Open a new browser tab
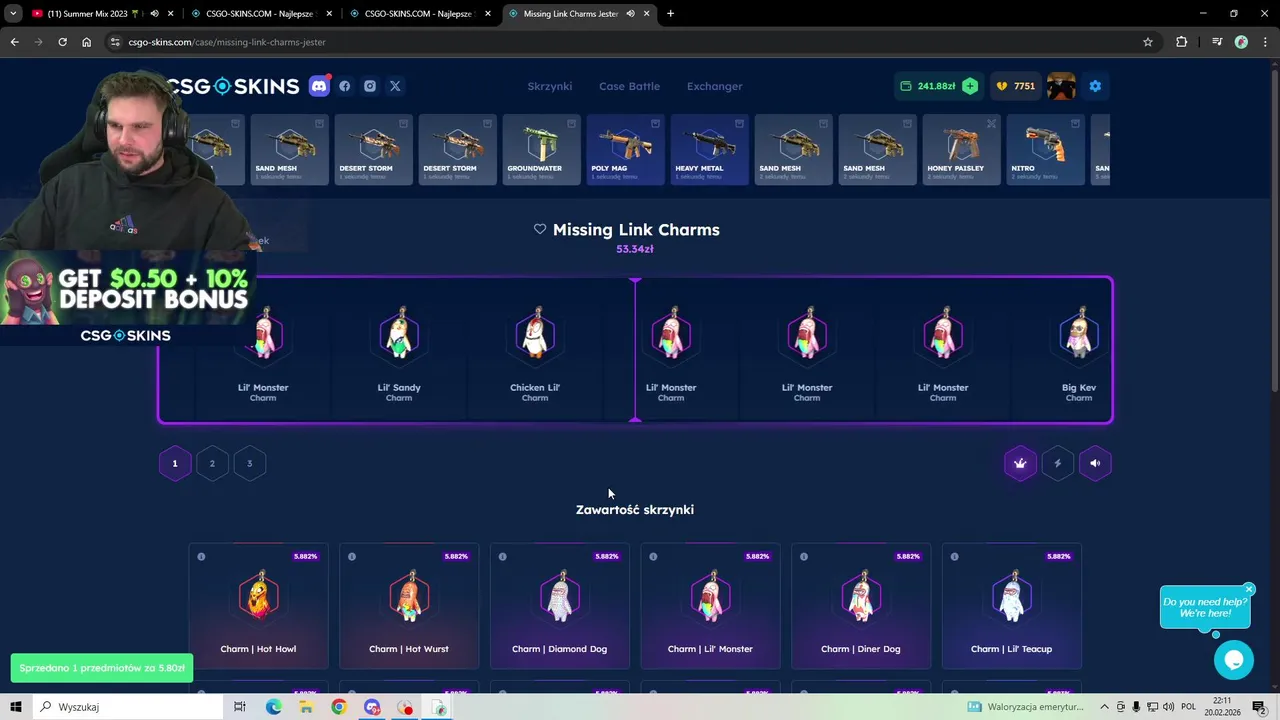The height and width of the screenshot is (720, 1280). click(x=670, y=14)
